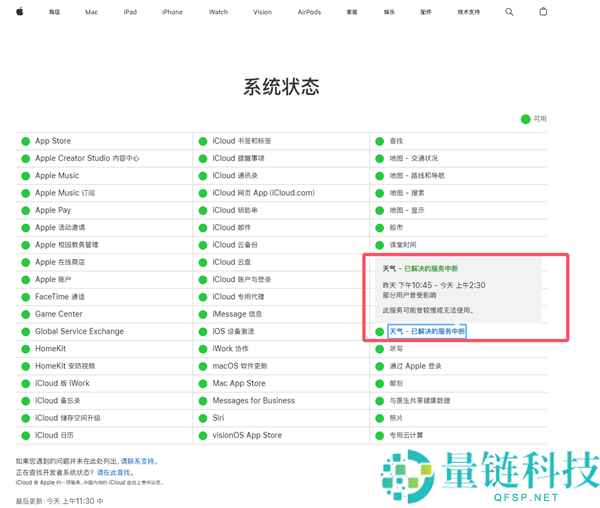Screen dimensions: 600x508
Task: Select Watch in the navigation bar
Action: tap(218, 12)
